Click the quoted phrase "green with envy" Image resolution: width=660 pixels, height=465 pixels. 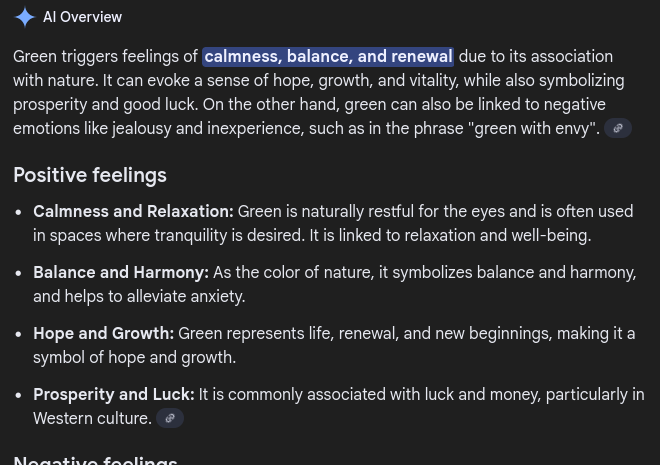532,129
